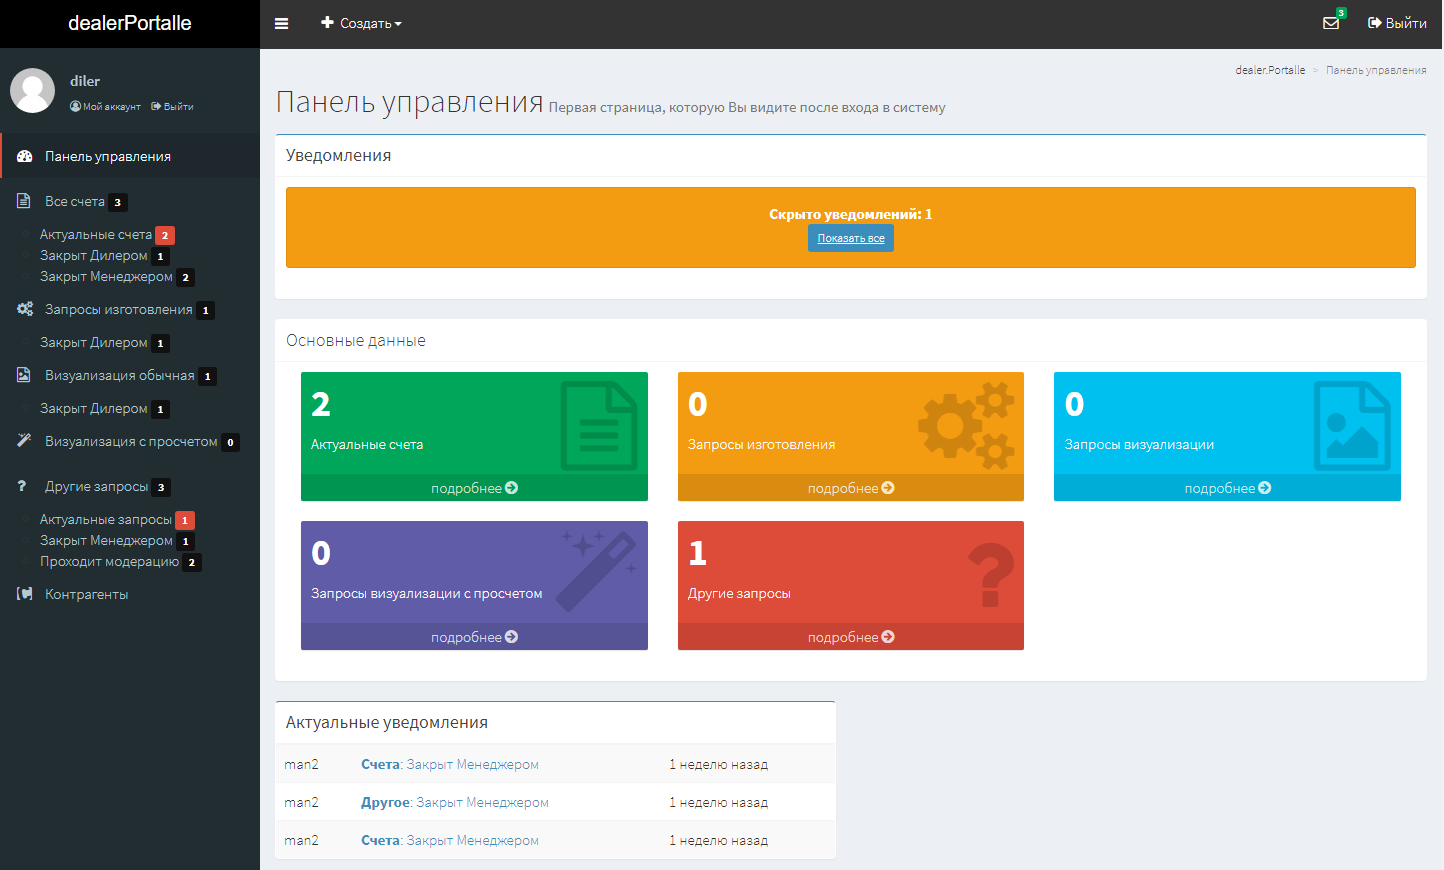
Task: Click the Показать все button
Action: click(x=851, y=238)
